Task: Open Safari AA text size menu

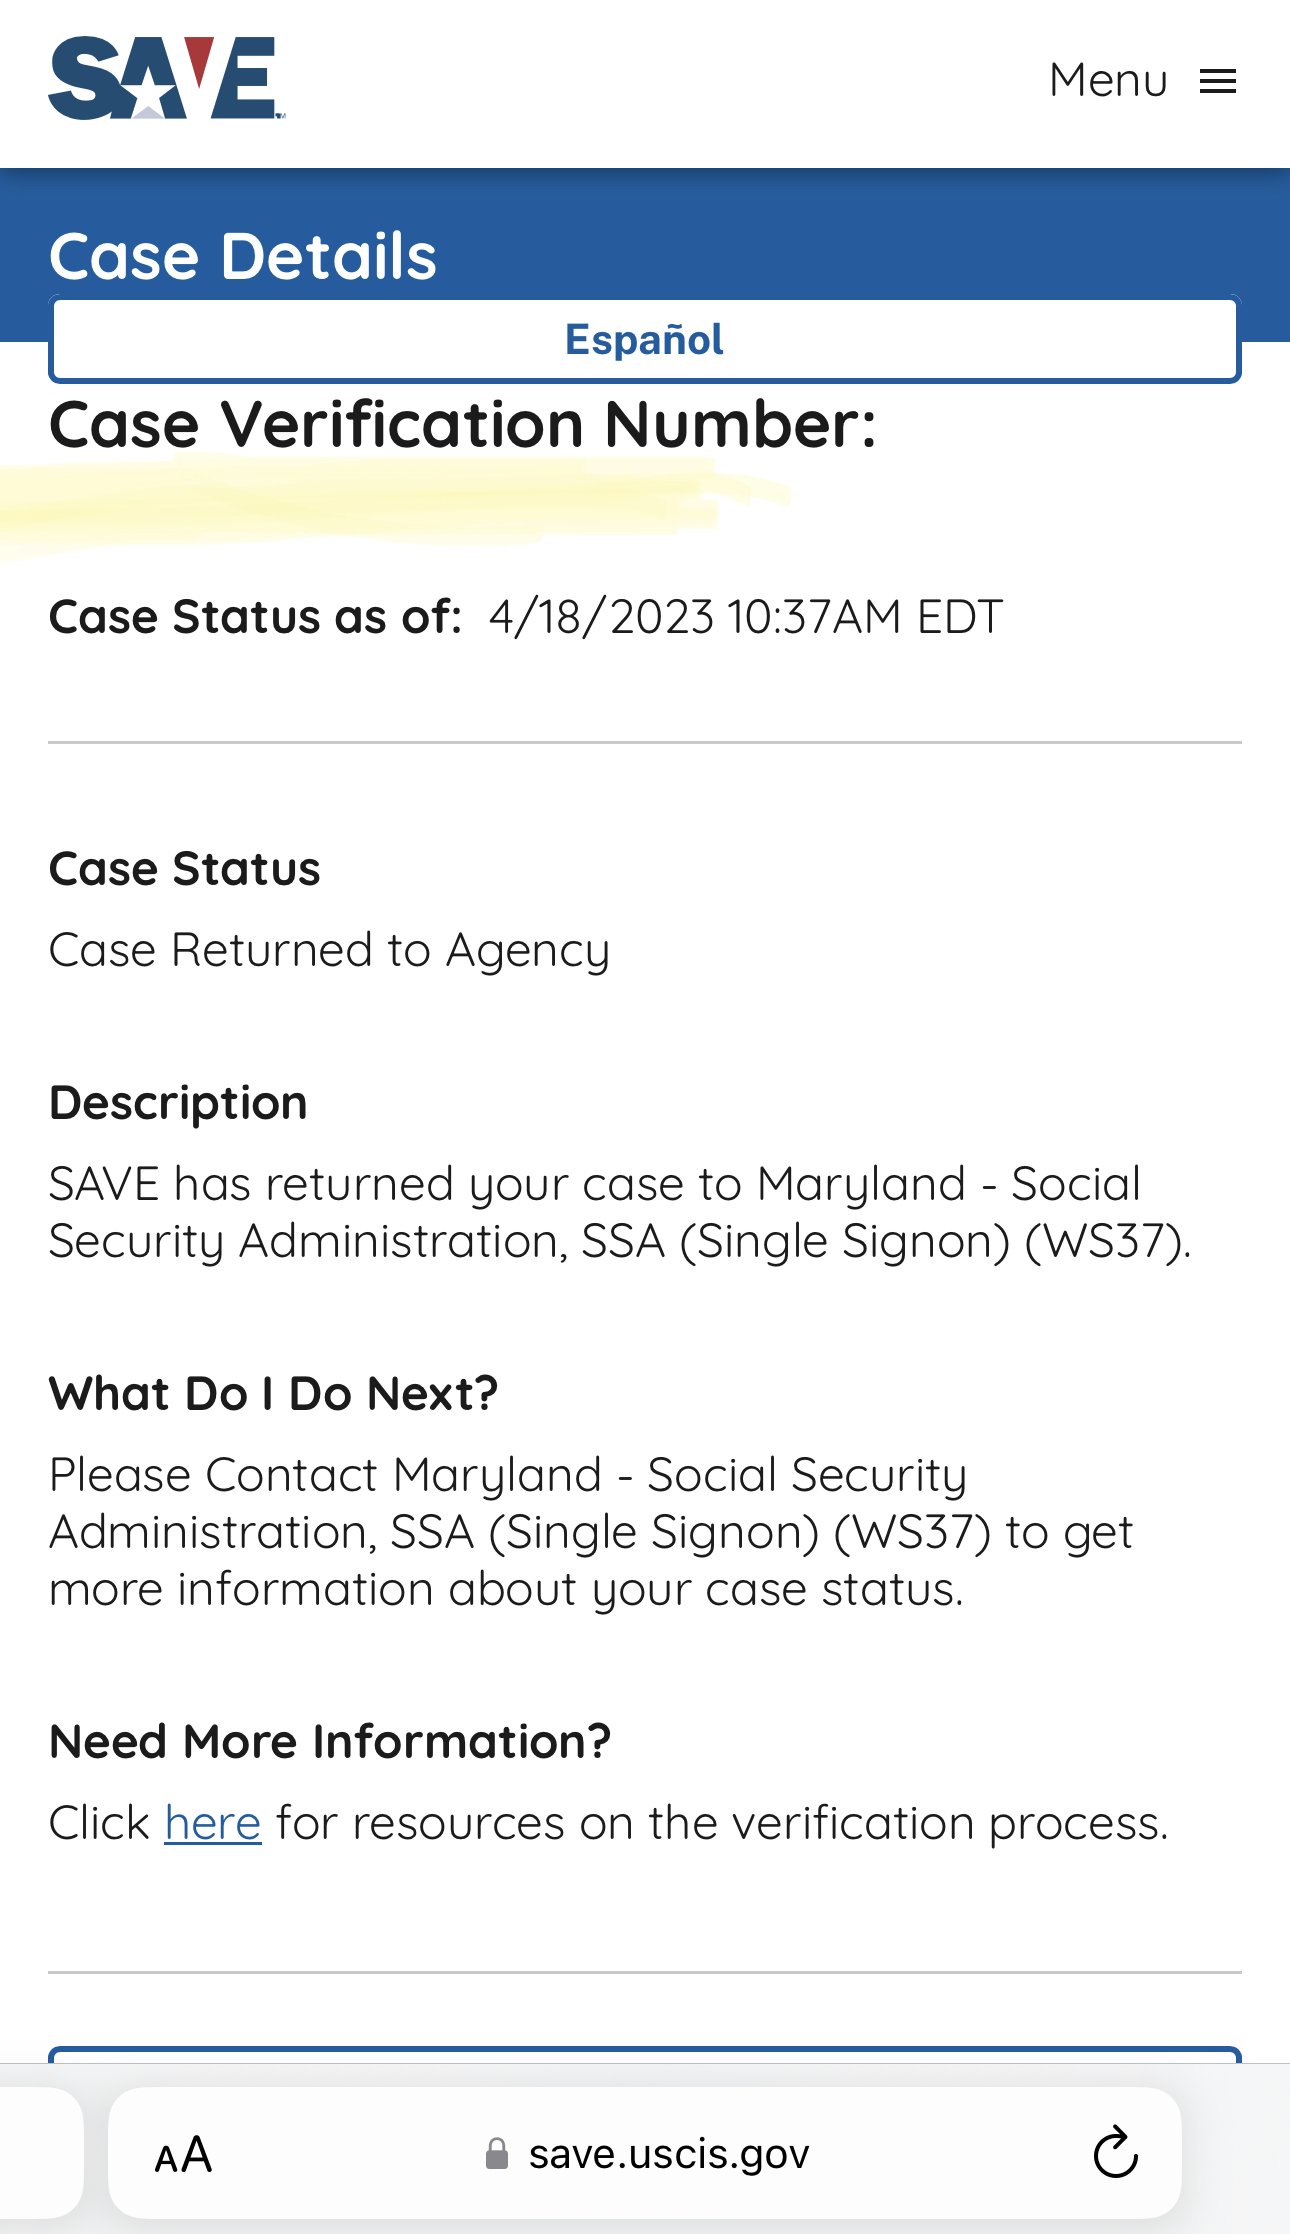Action: point(183,2154)
